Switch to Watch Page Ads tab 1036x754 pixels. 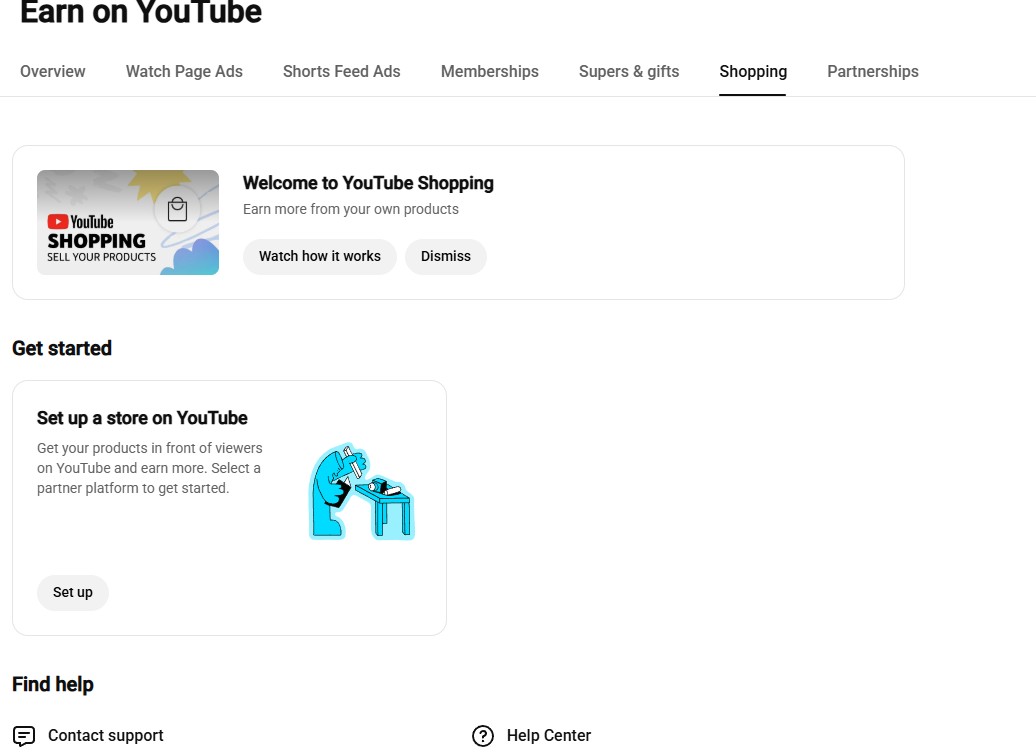[184, 71]
